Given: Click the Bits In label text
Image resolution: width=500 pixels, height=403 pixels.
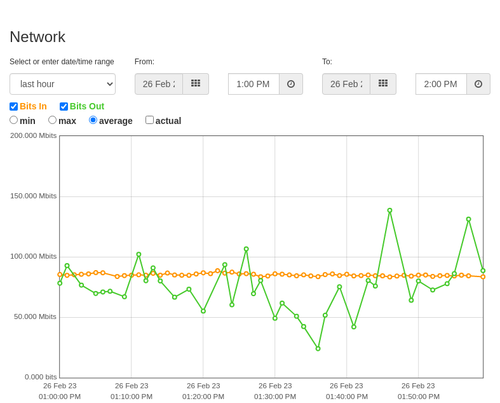Looking at the screenshot, I should click(33, 106).
